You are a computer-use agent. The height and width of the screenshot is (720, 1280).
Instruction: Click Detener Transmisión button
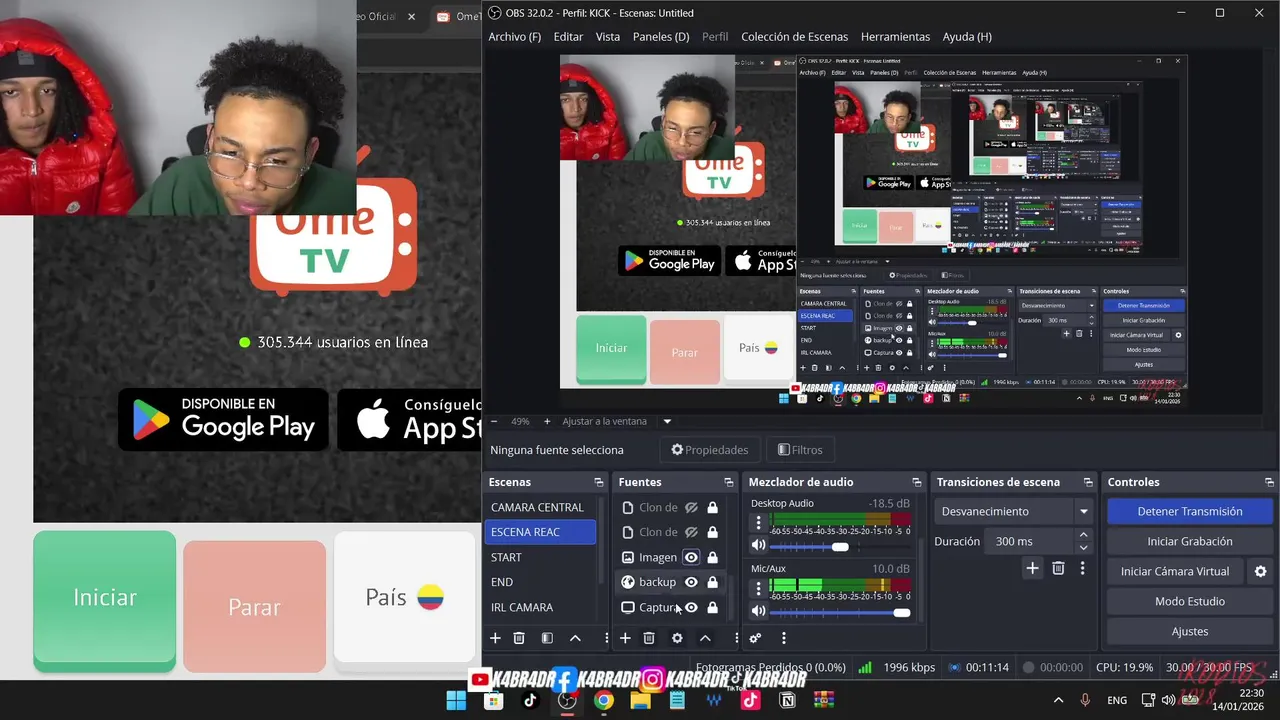[x=1189, y=511]
